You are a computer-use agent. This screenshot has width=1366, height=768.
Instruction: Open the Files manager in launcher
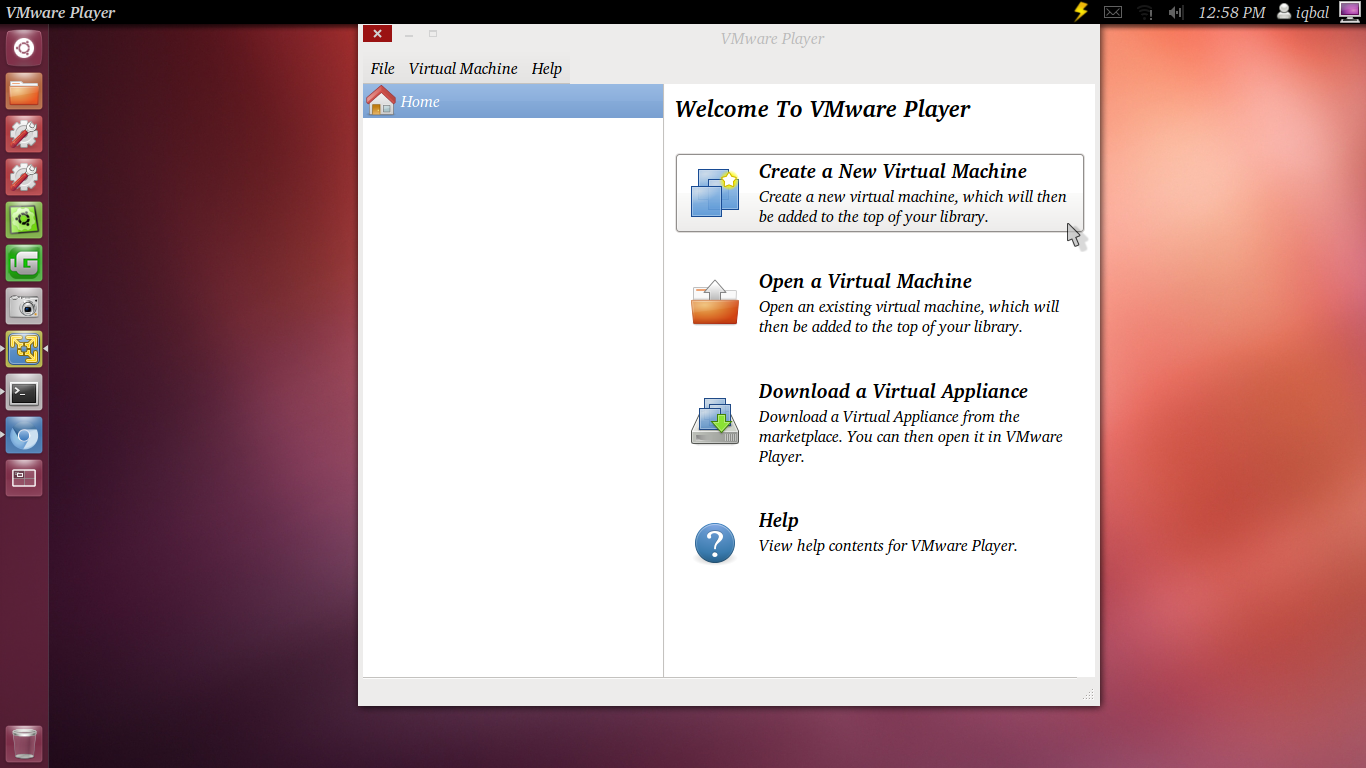pos(24,91)
